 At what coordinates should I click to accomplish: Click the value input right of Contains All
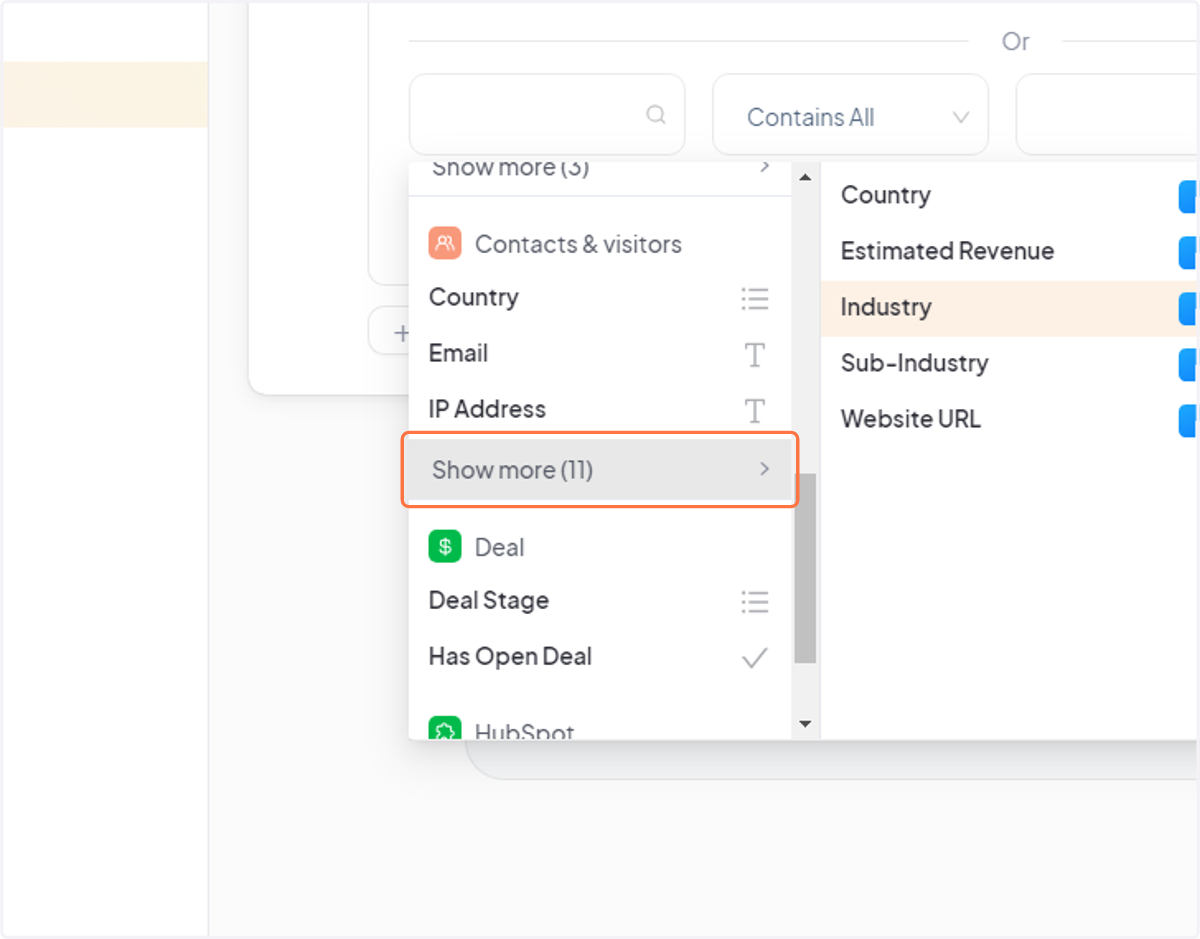pyautogui.click(x=1107, y=115)
